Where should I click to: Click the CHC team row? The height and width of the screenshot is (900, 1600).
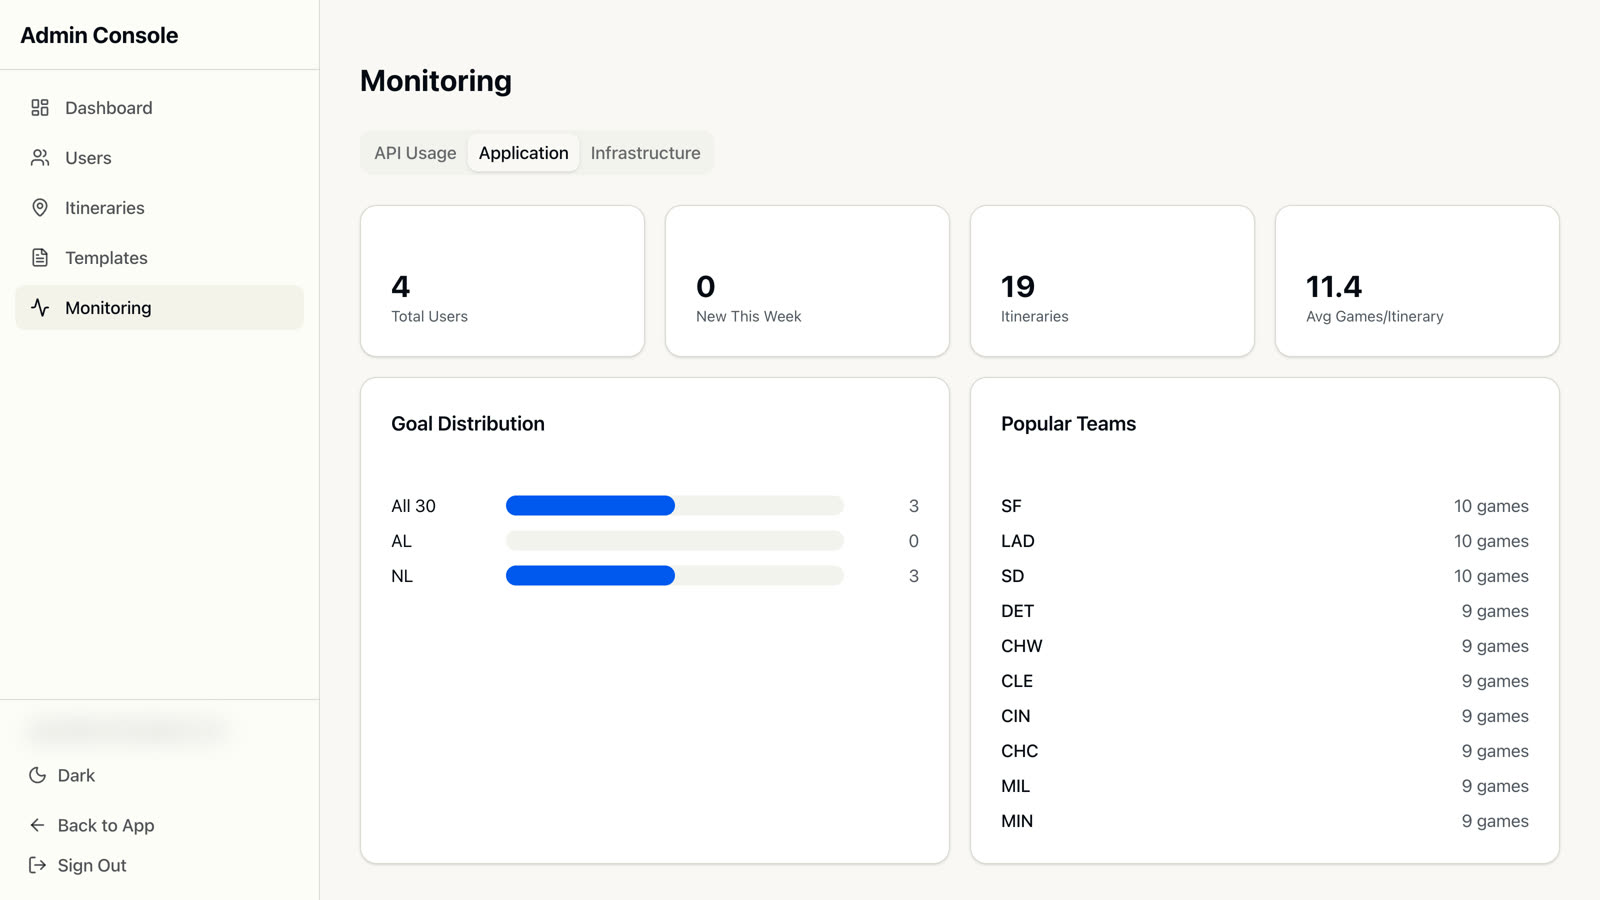tap(1265, 751)
